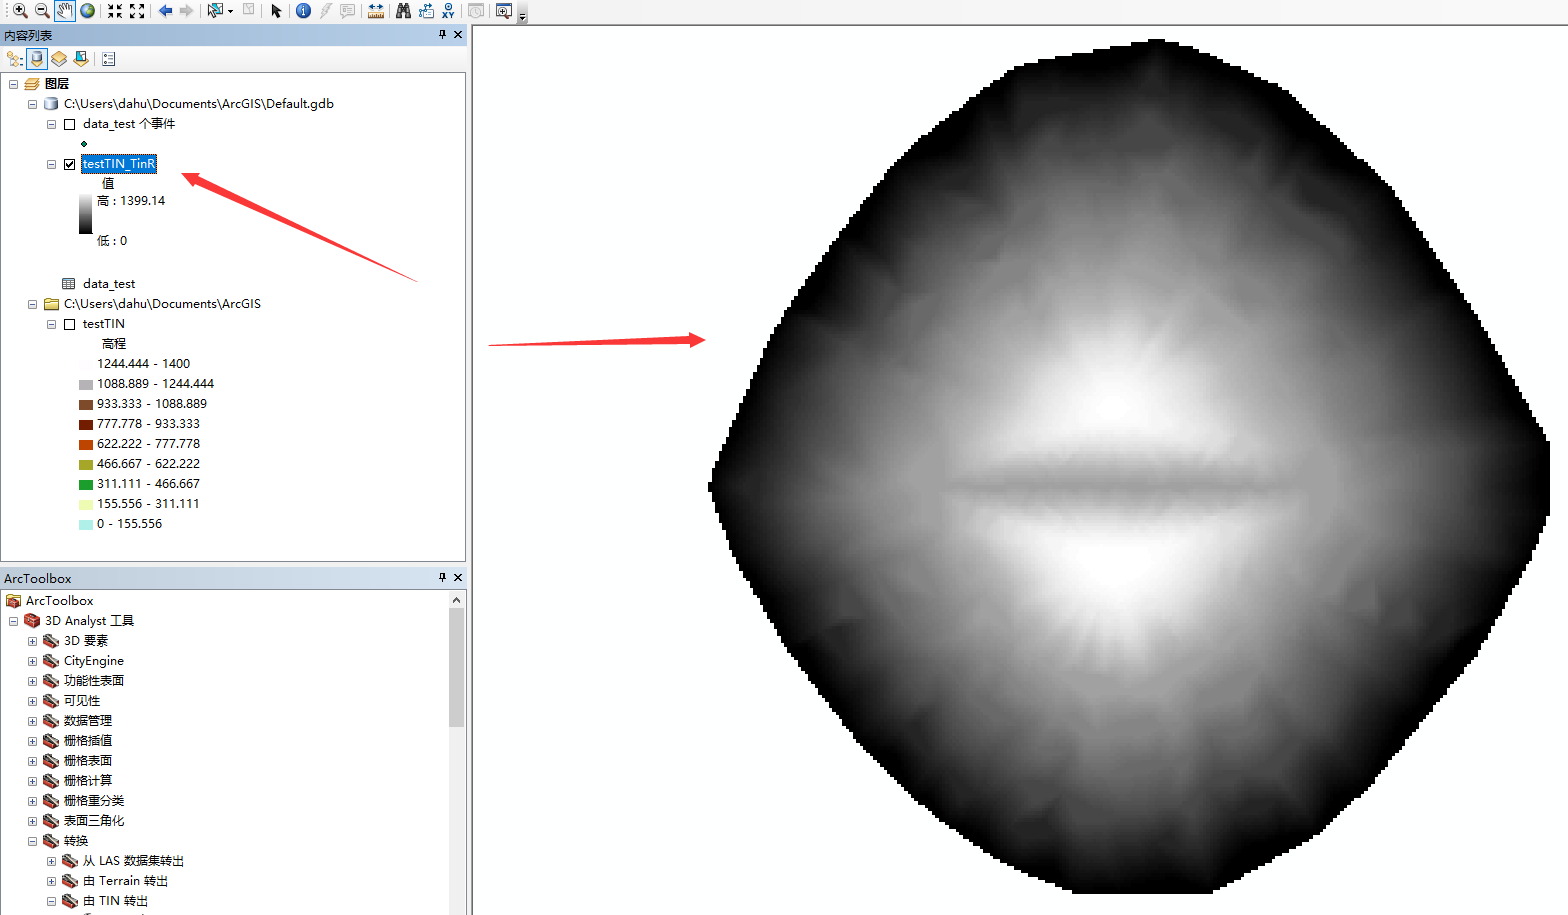
Task: Select the 可见性 toolset
Action: pos(82,701)
